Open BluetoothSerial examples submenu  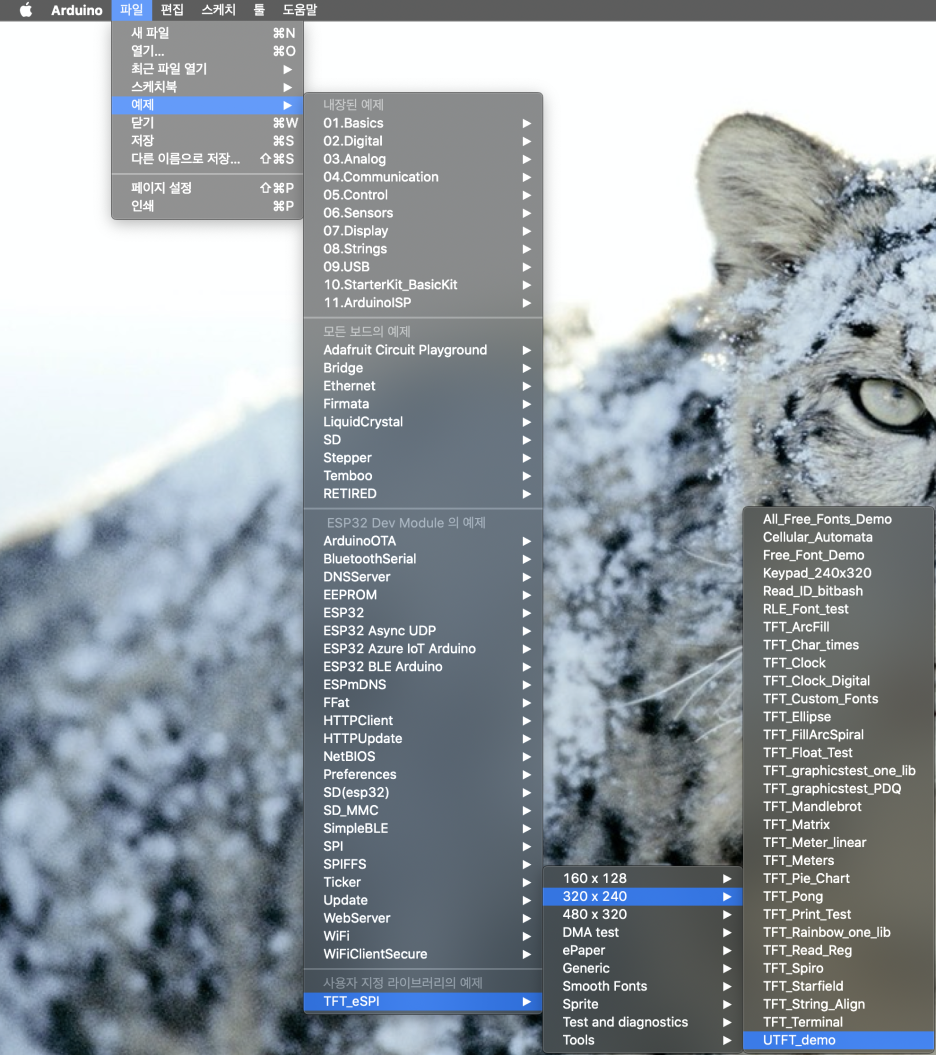point(423,559)
